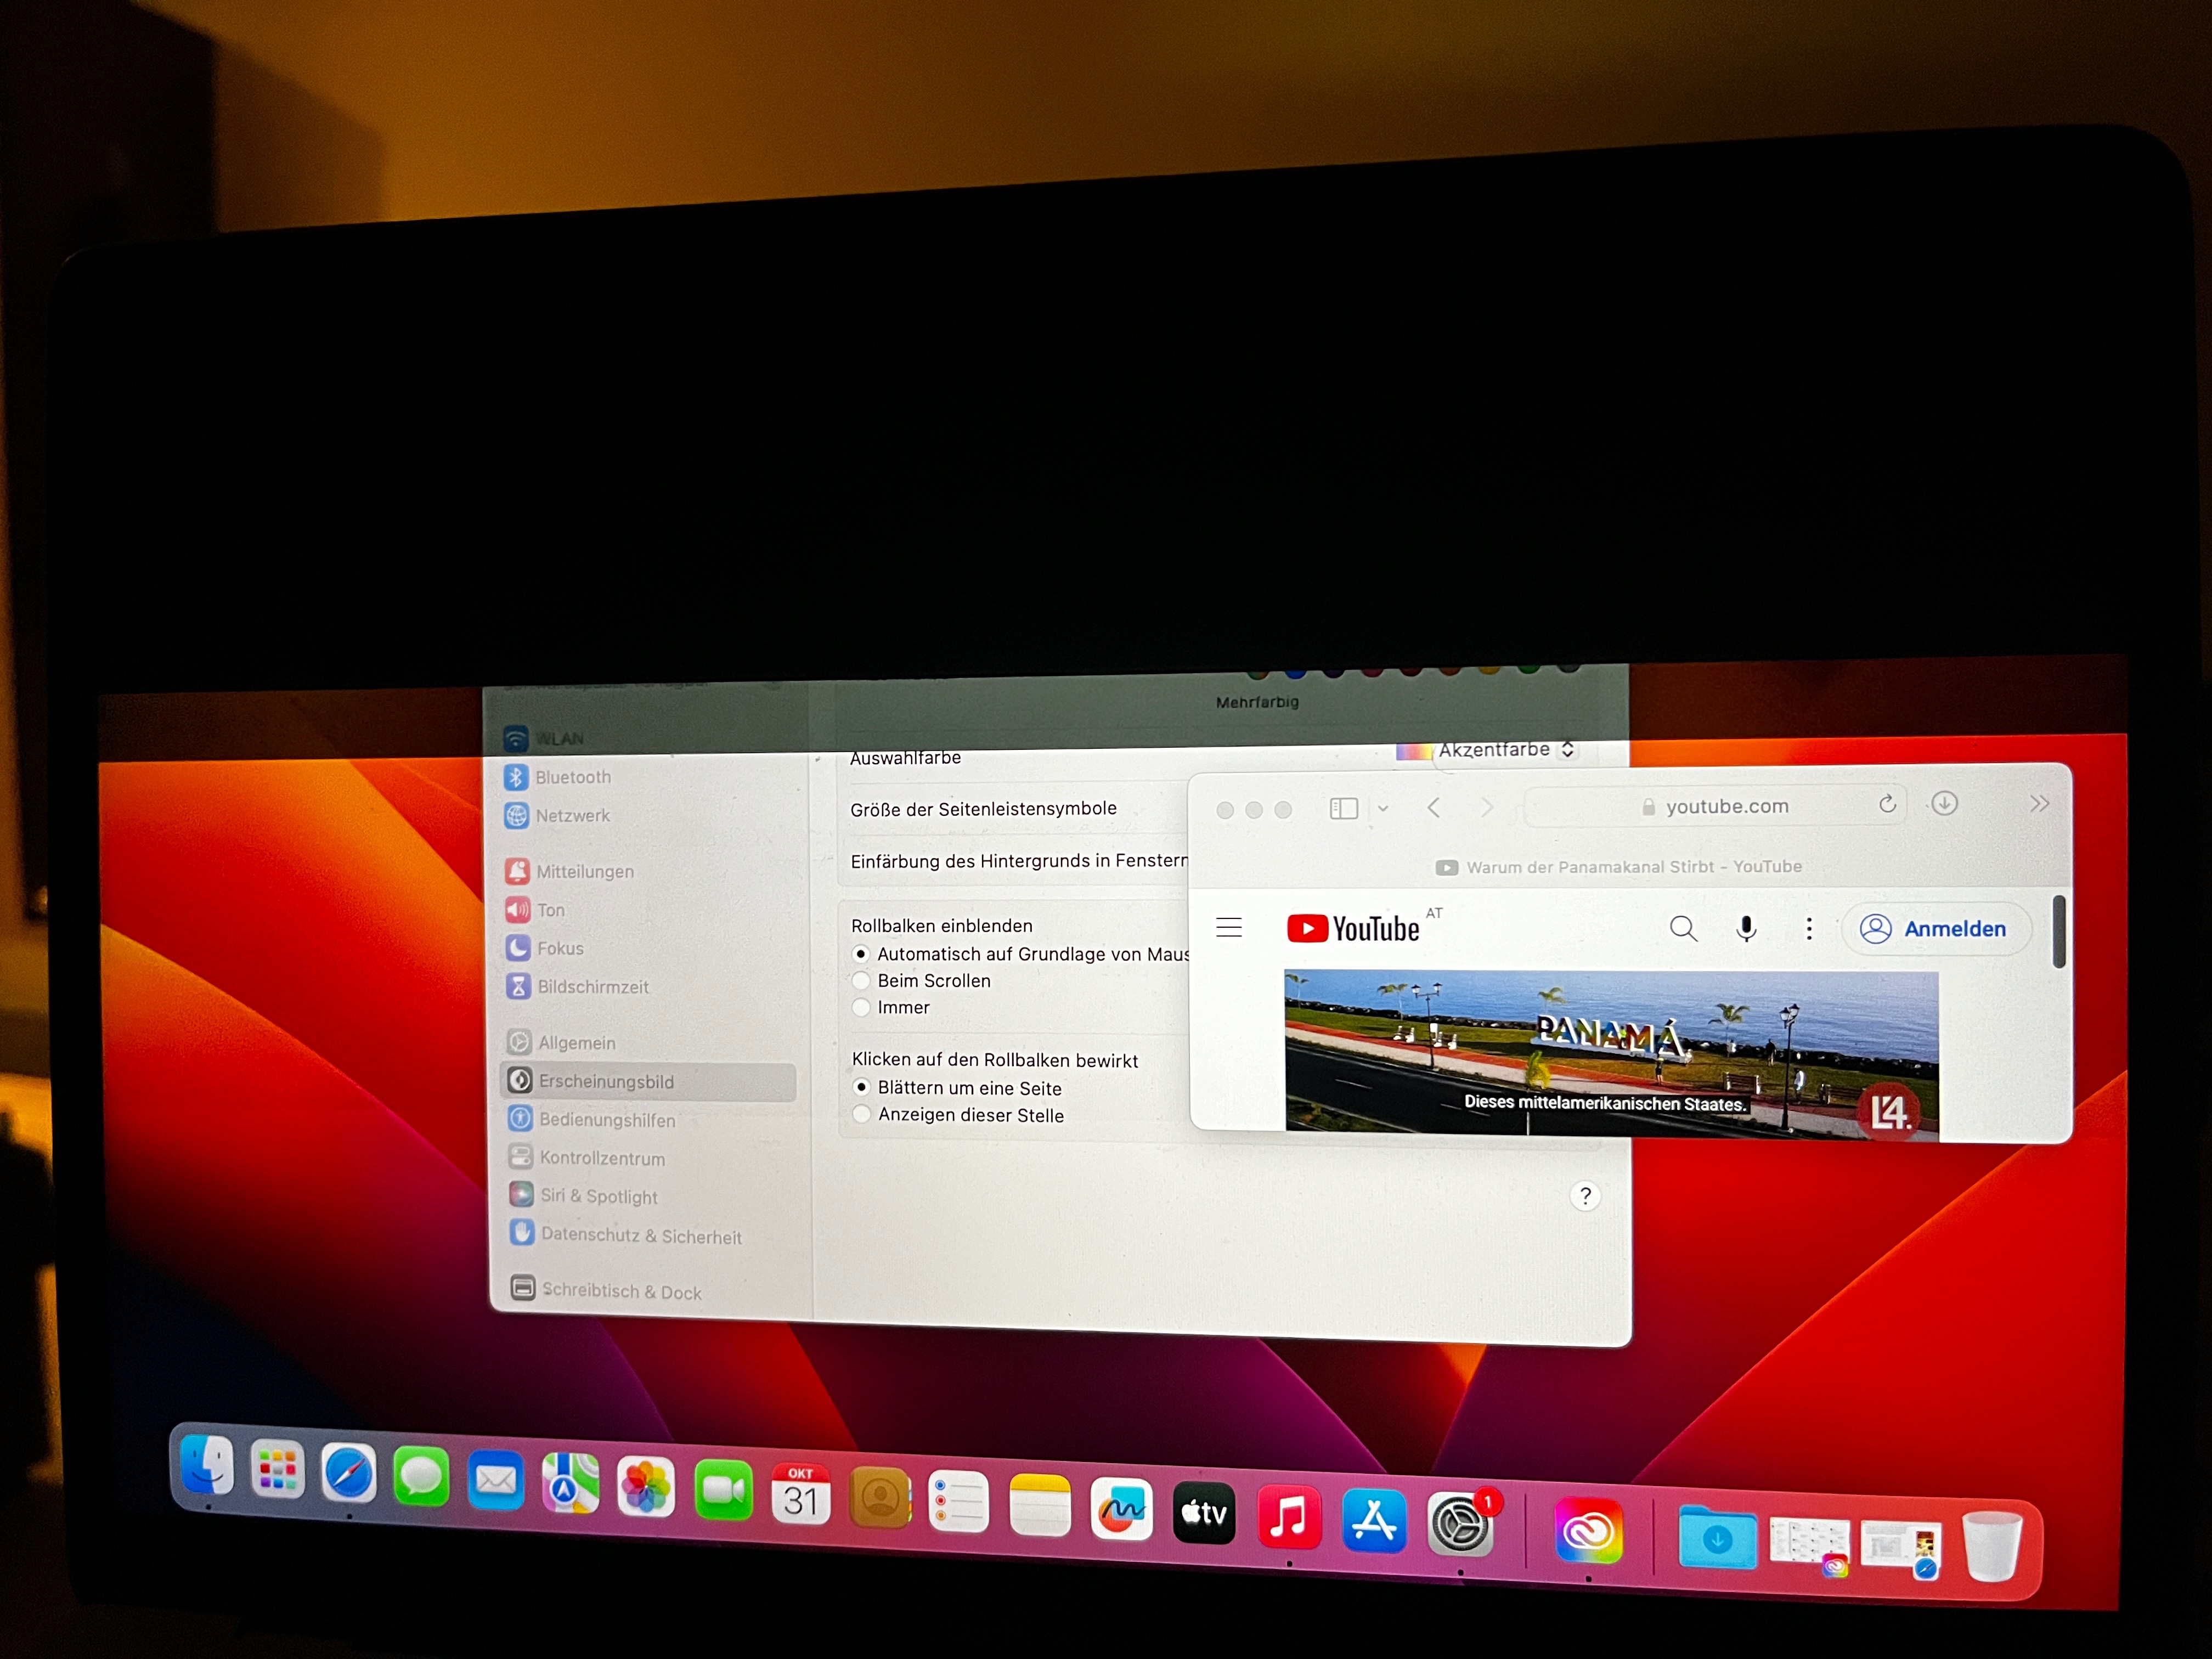Select the Immer scrollbar option
This screenshot has height=1659, width=2212.
click(x=861, y=1008)
